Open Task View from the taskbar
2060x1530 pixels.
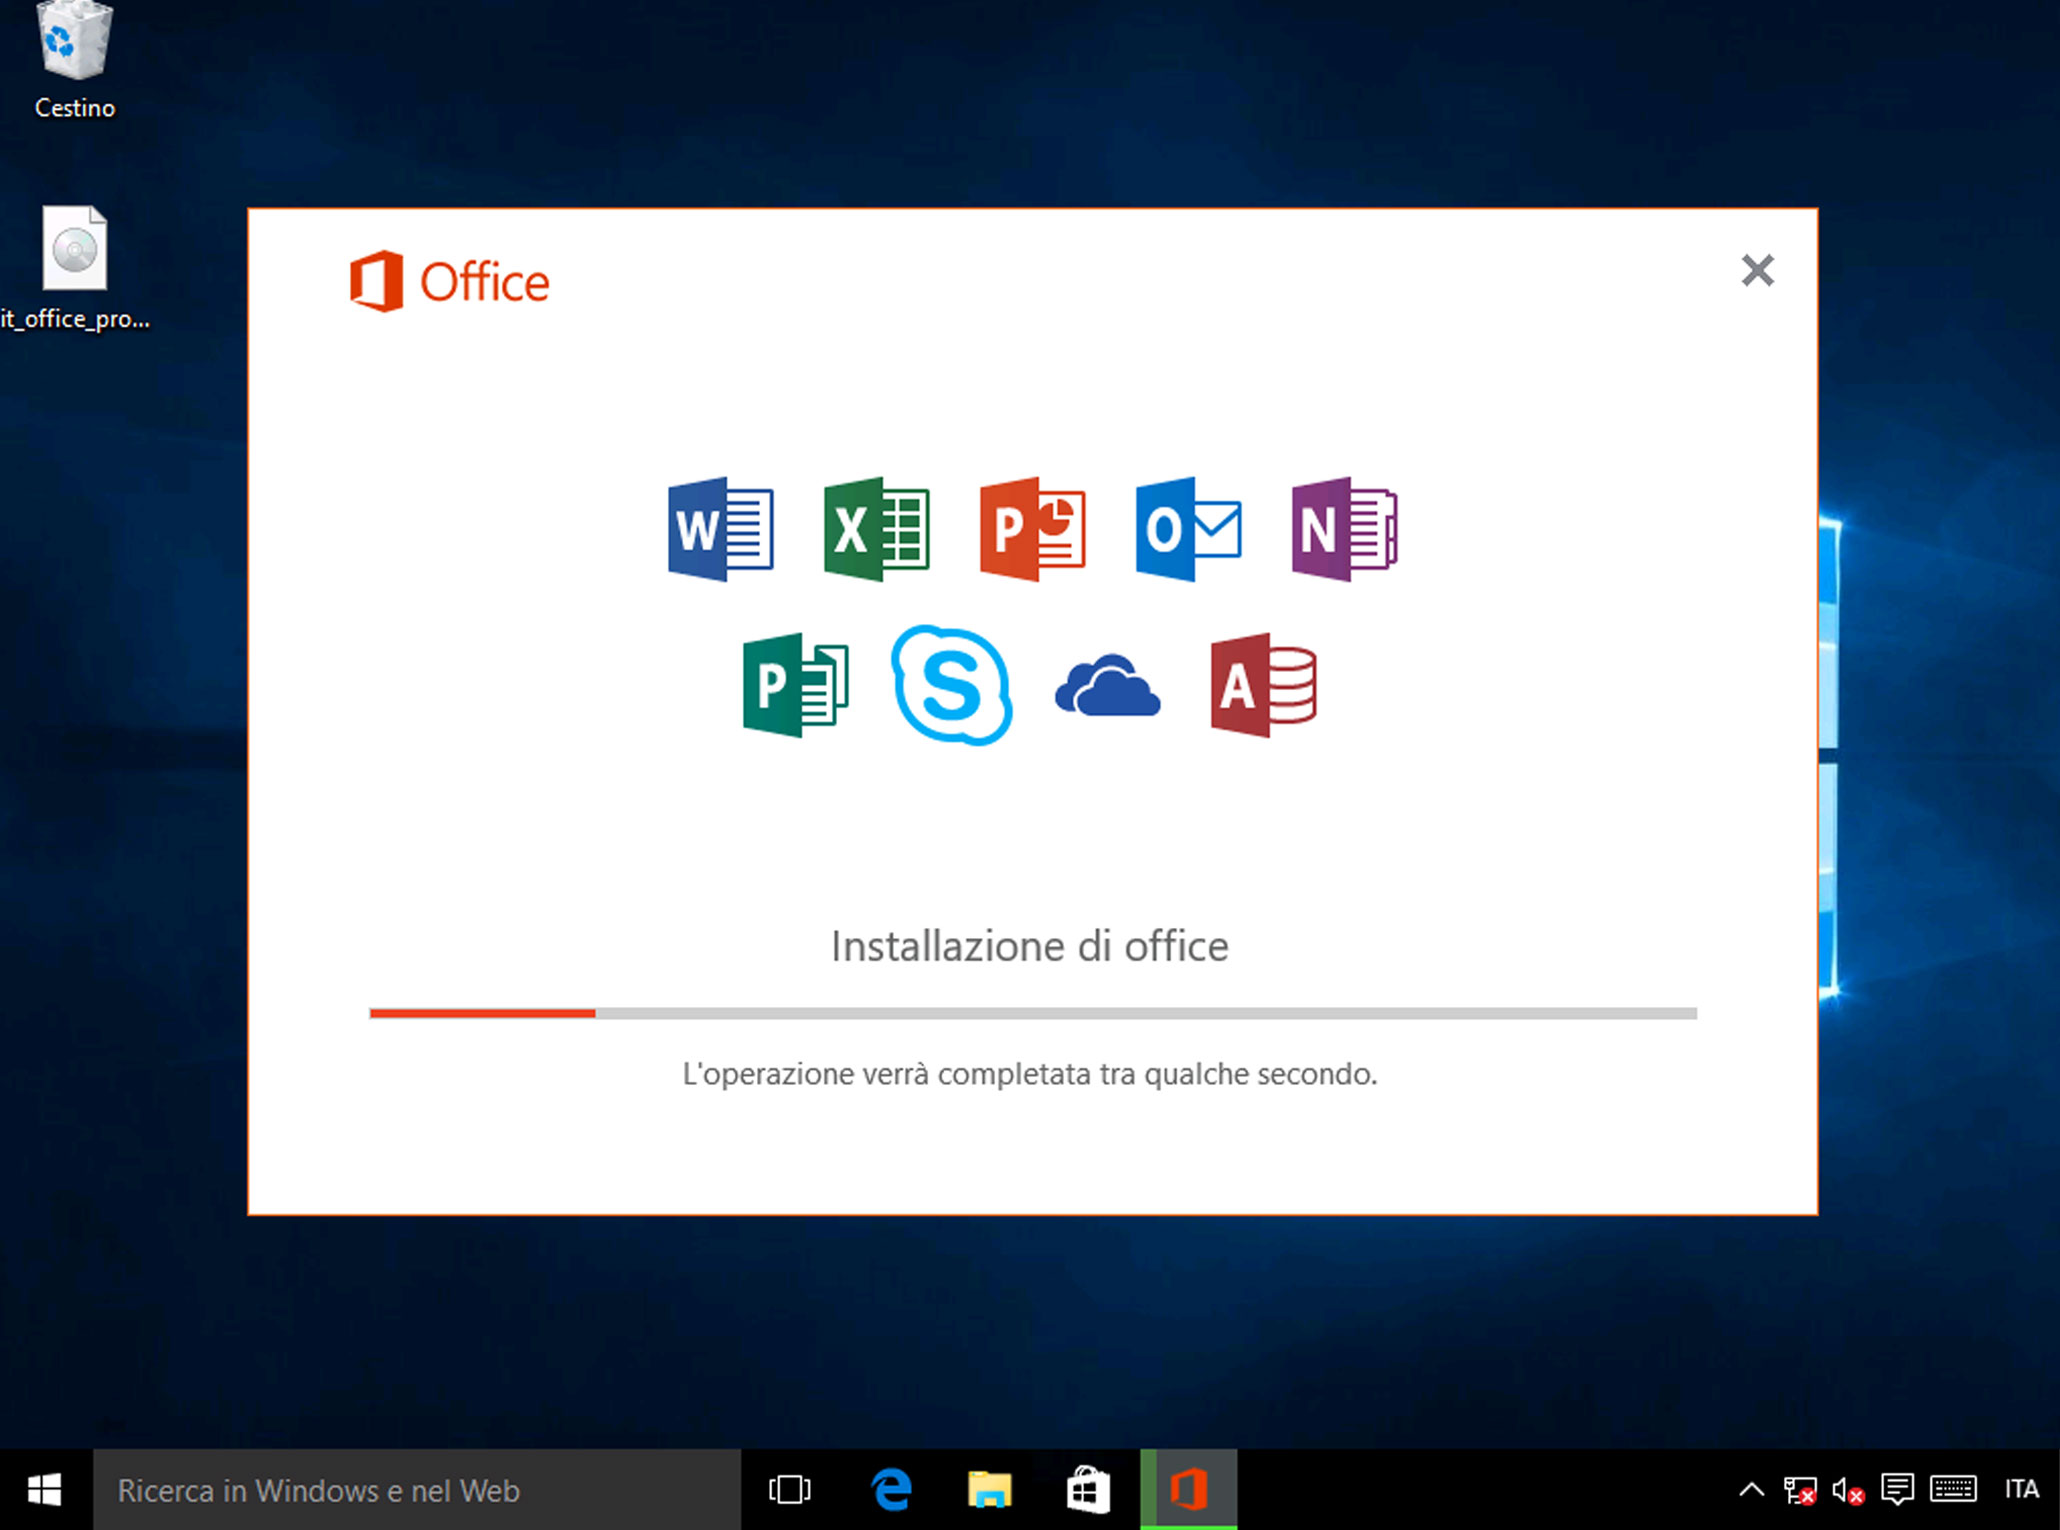coord(790,1490)
